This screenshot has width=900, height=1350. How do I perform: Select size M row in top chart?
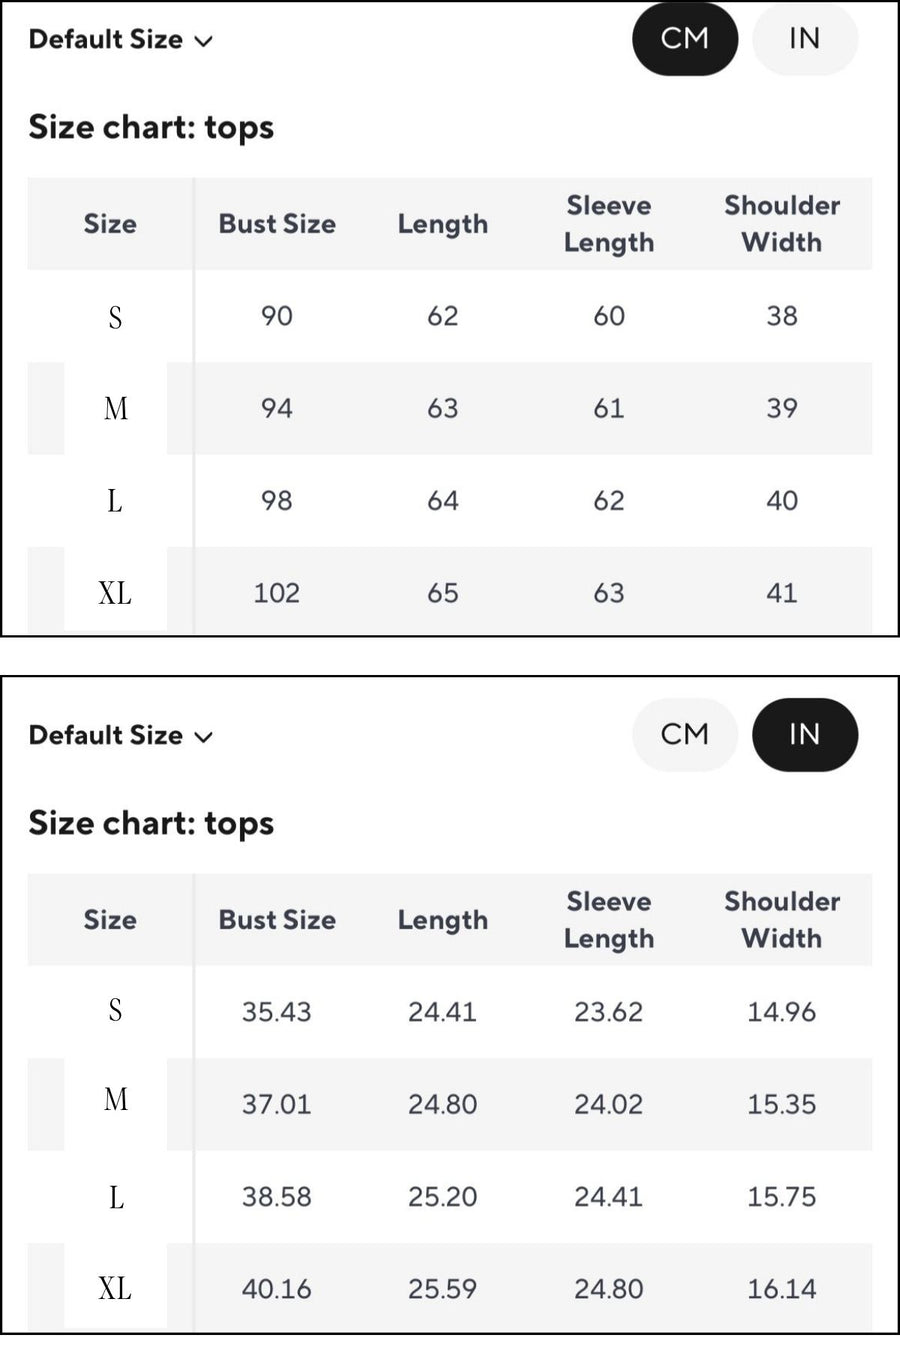pyautogui.click(x=116, y=409)
